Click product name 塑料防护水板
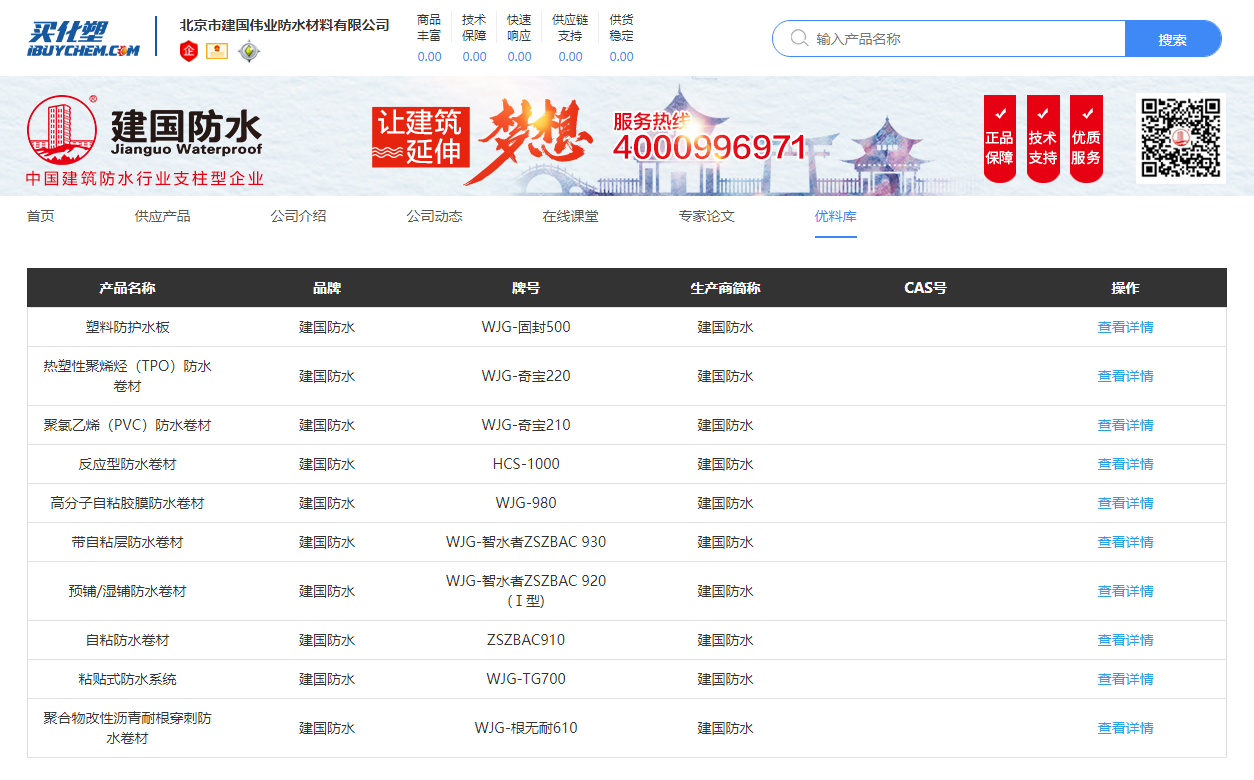 click(x=127, y=327)
